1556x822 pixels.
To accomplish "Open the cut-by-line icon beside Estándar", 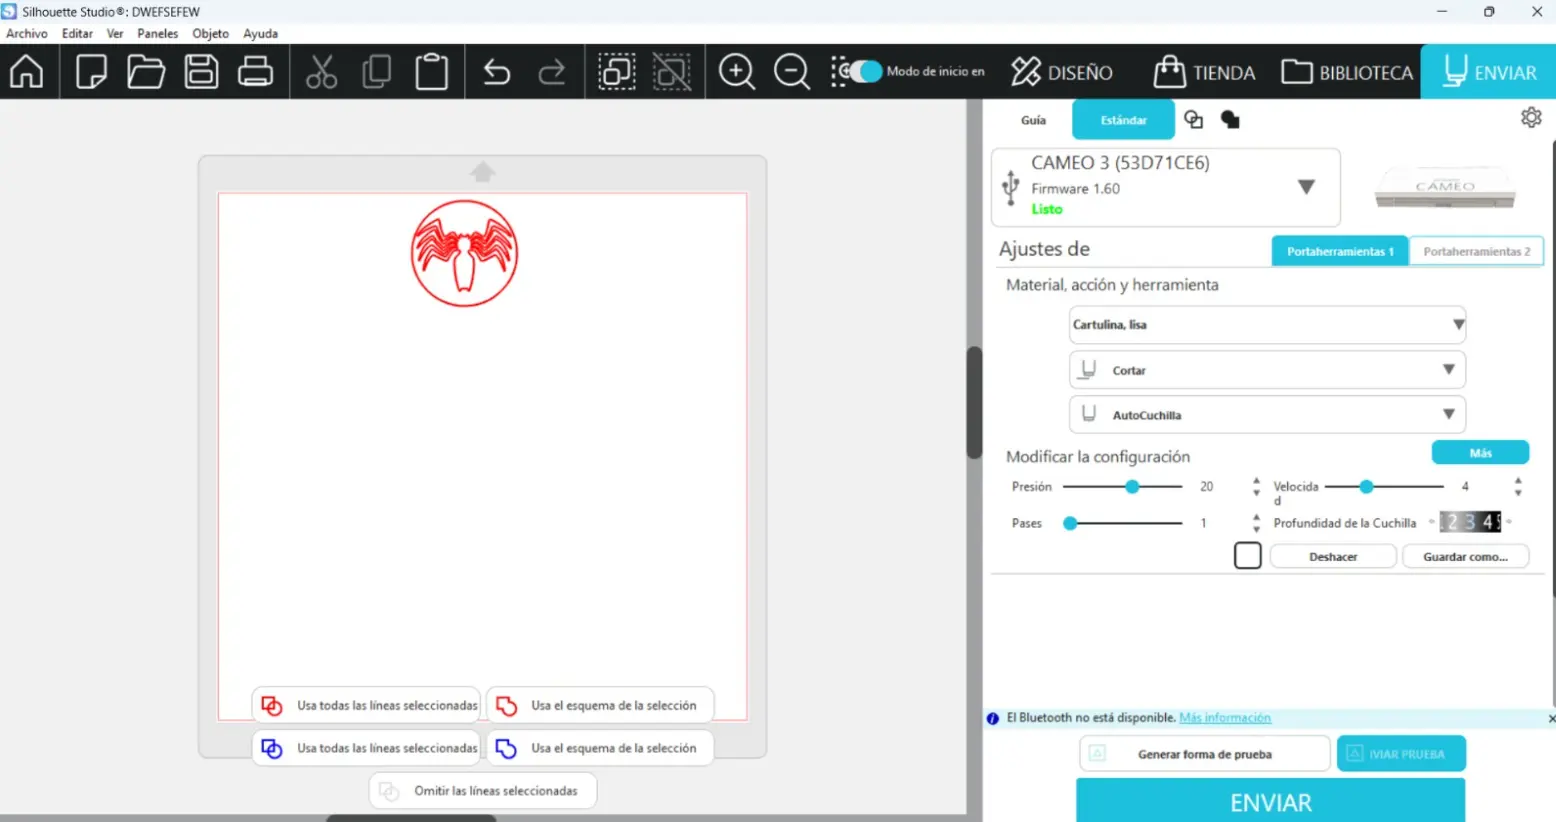I will coord(1193,120).
